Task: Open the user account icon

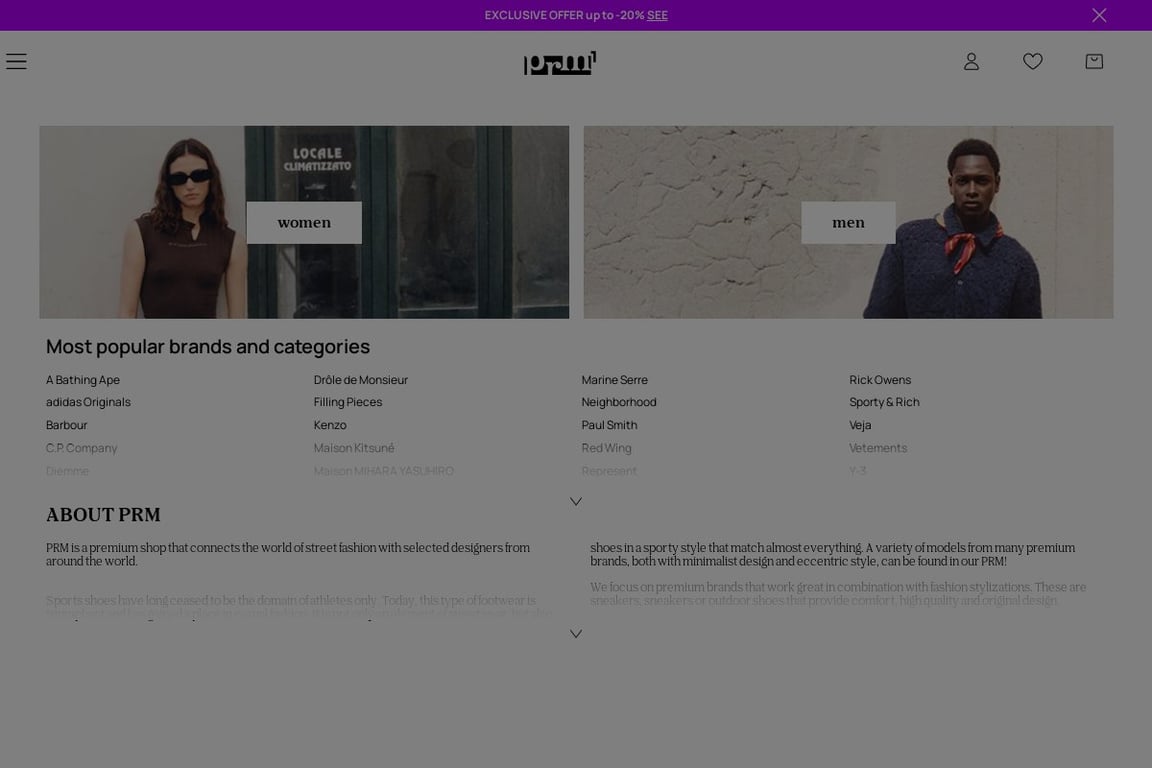Action: [971, 62]
